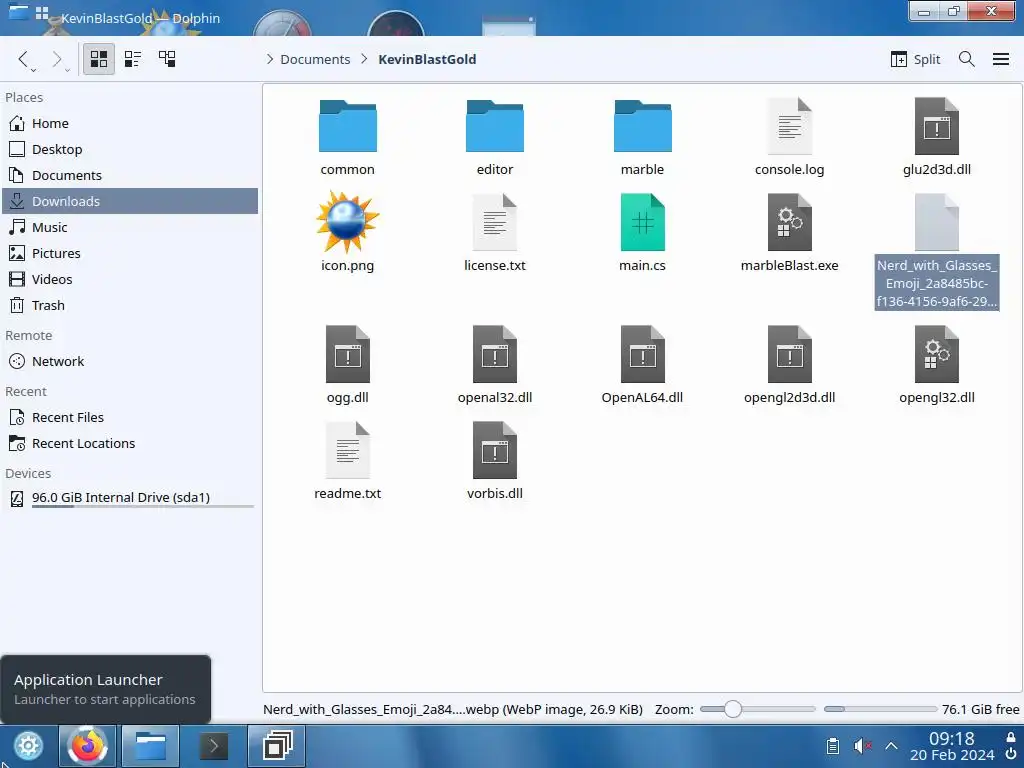Click the status bar file info text
This screenshot has height=768, width=1024.
pyautogui.click(x=453, y=709)
